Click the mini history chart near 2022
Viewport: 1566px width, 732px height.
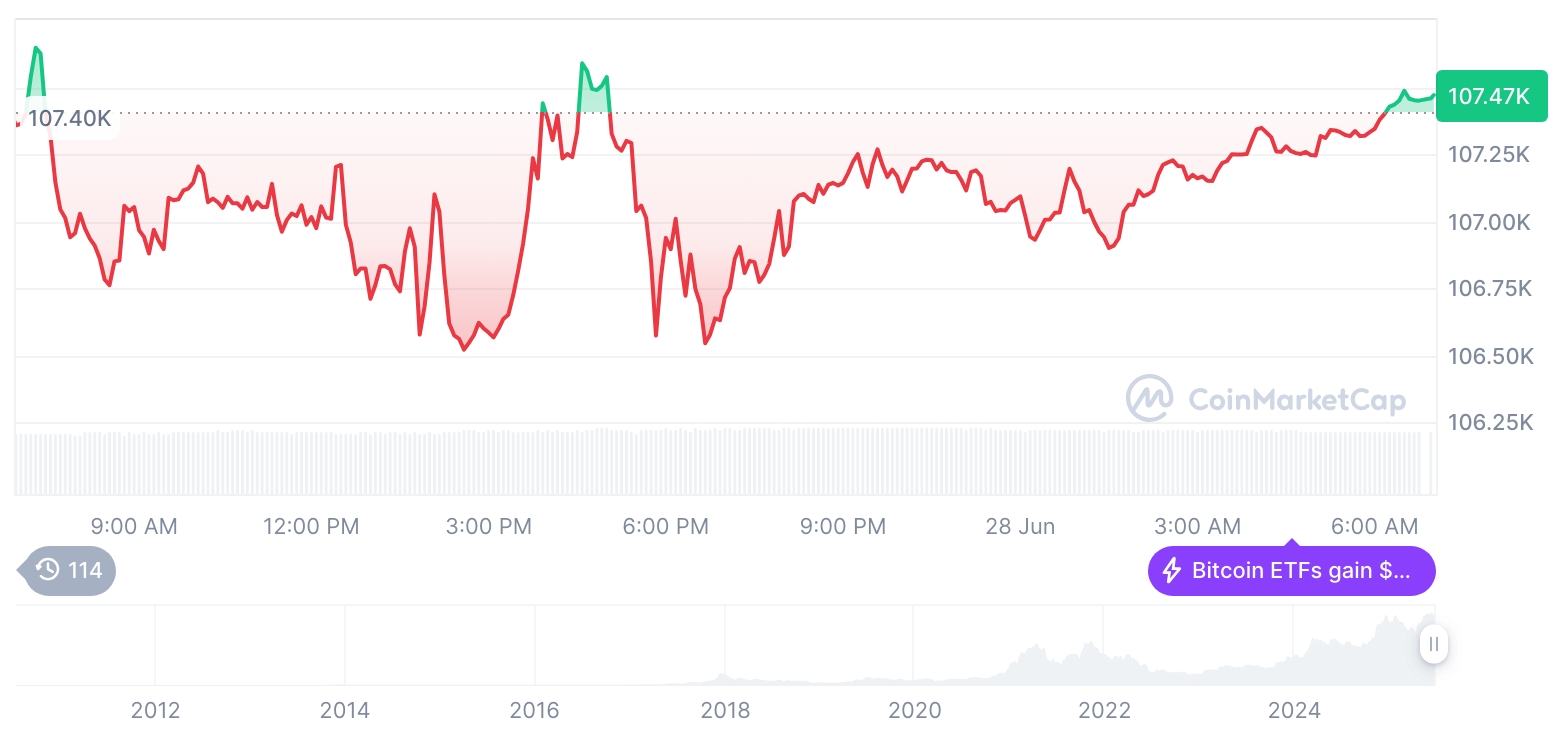click(x=1104, y=661)
